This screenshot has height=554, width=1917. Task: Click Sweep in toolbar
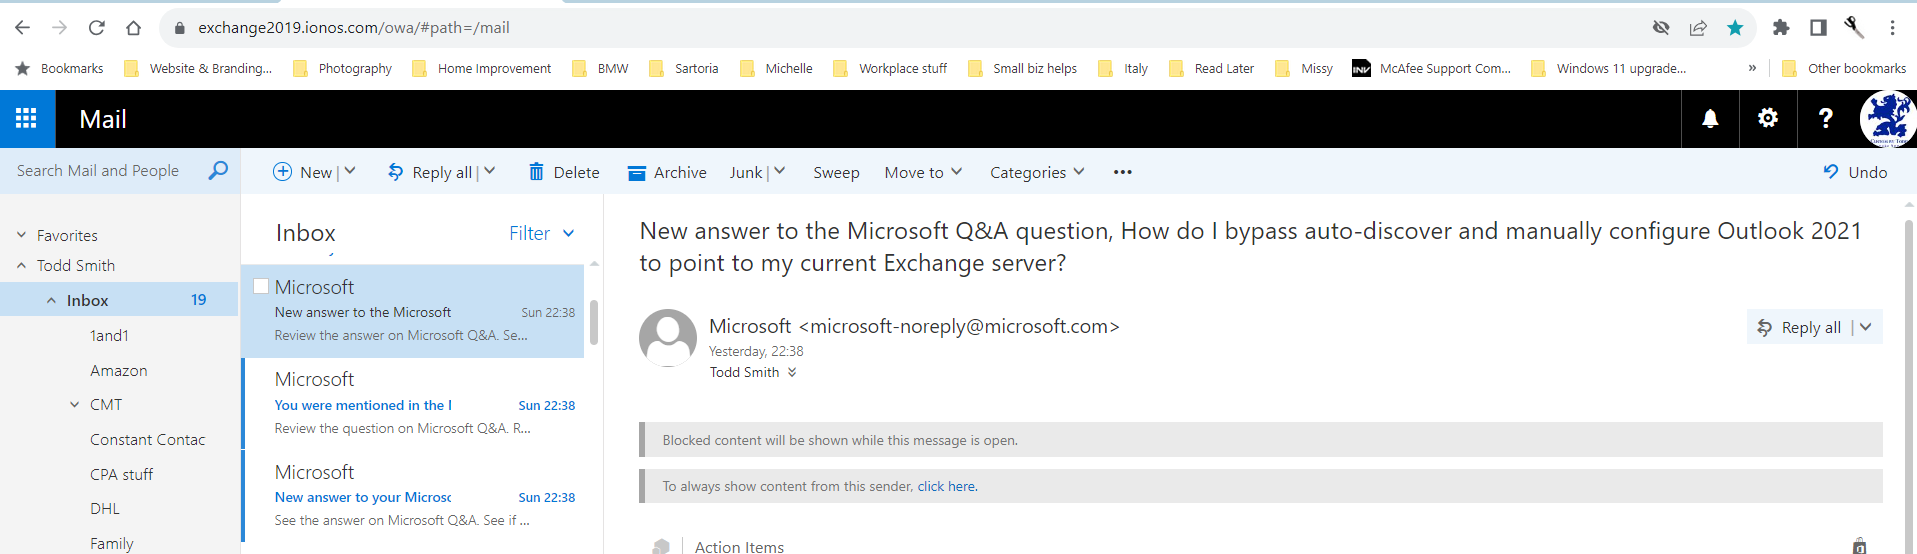[836, 172]
